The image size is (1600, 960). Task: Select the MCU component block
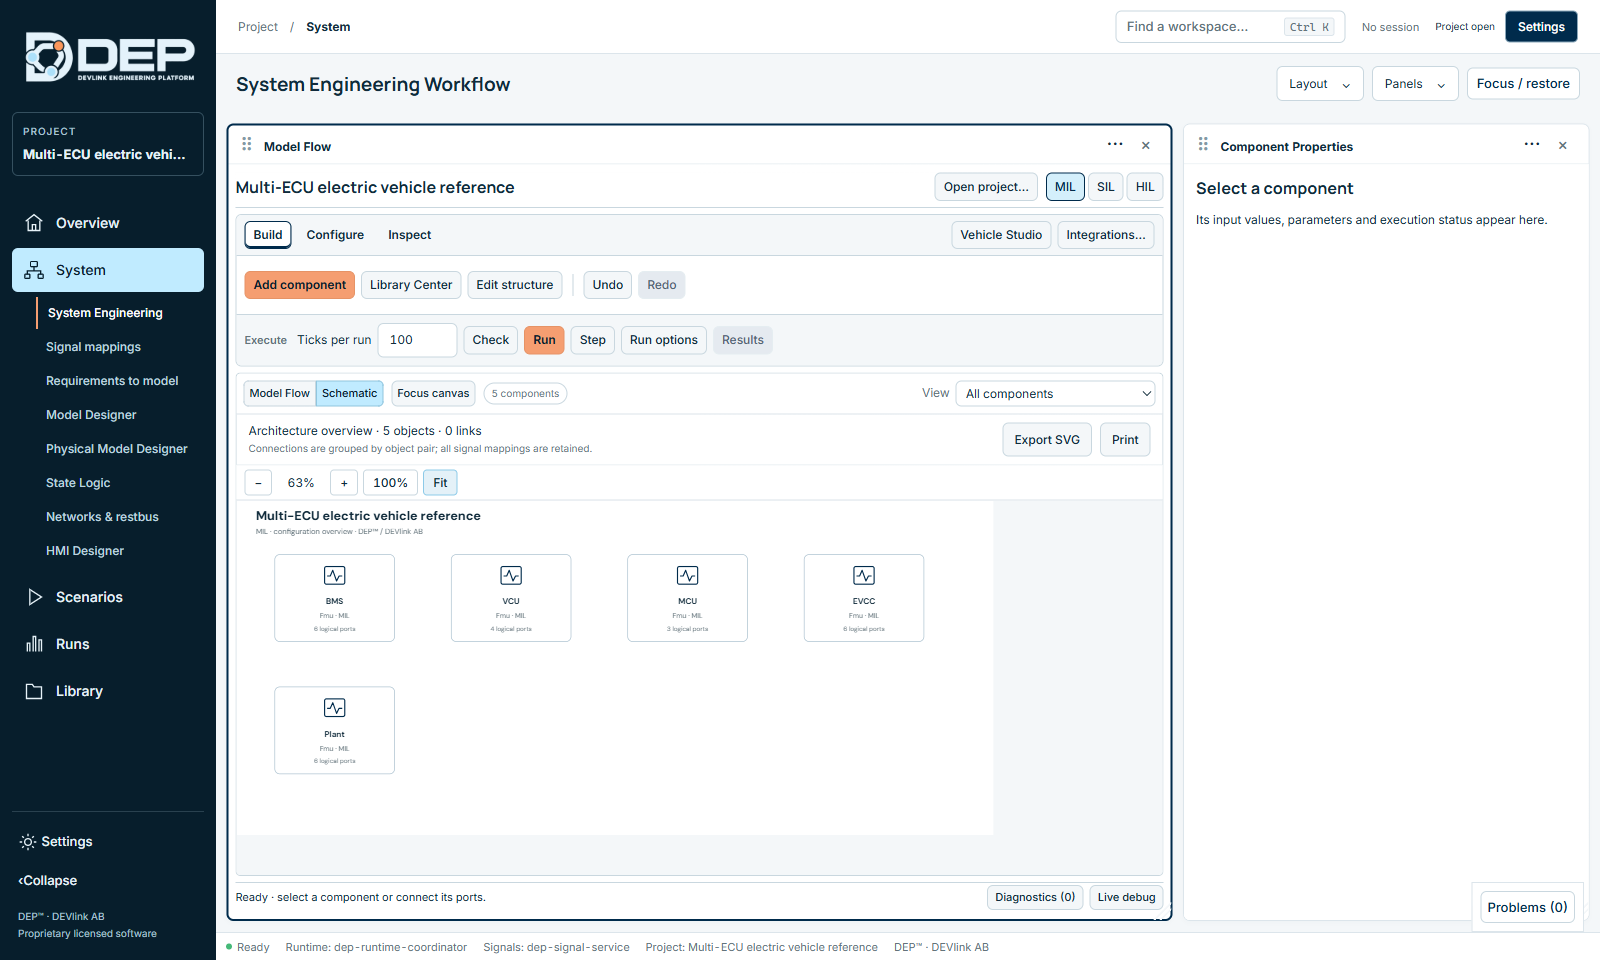(688, 598)
